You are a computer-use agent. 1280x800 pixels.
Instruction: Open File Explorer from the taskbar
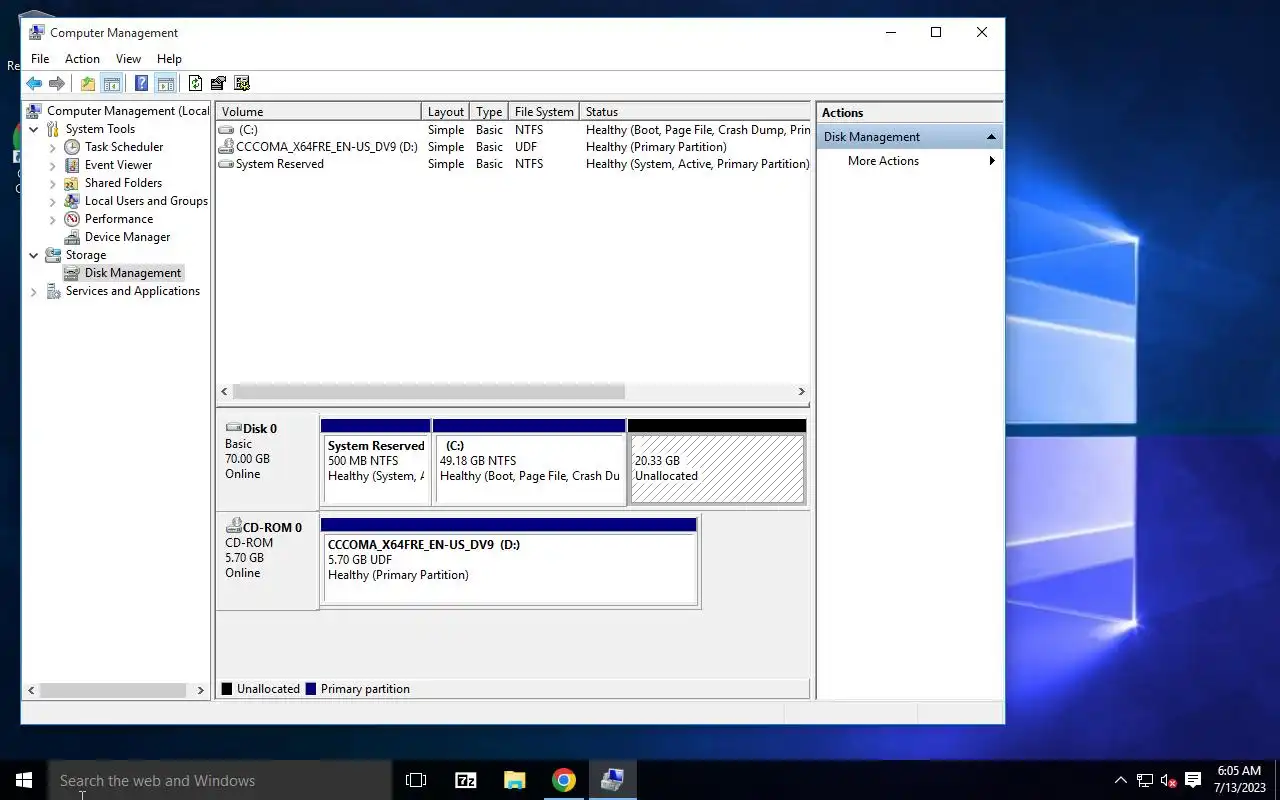pyautogui.click(x=514, y=780)
